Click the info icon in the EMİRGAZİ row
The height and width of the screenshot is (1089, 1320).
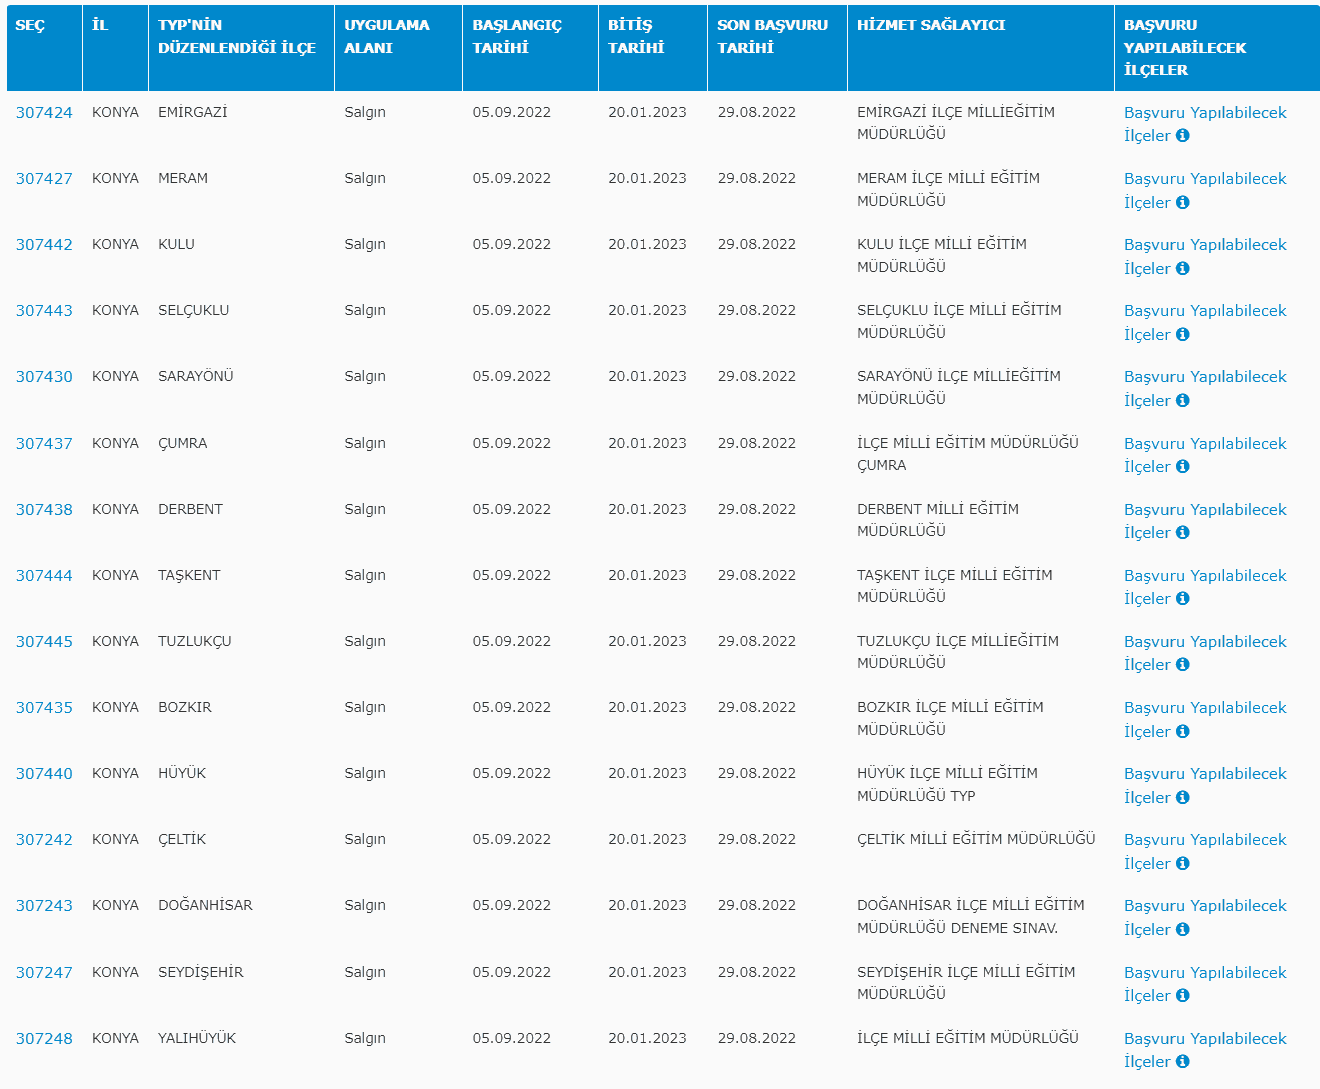pos(1182,136)
